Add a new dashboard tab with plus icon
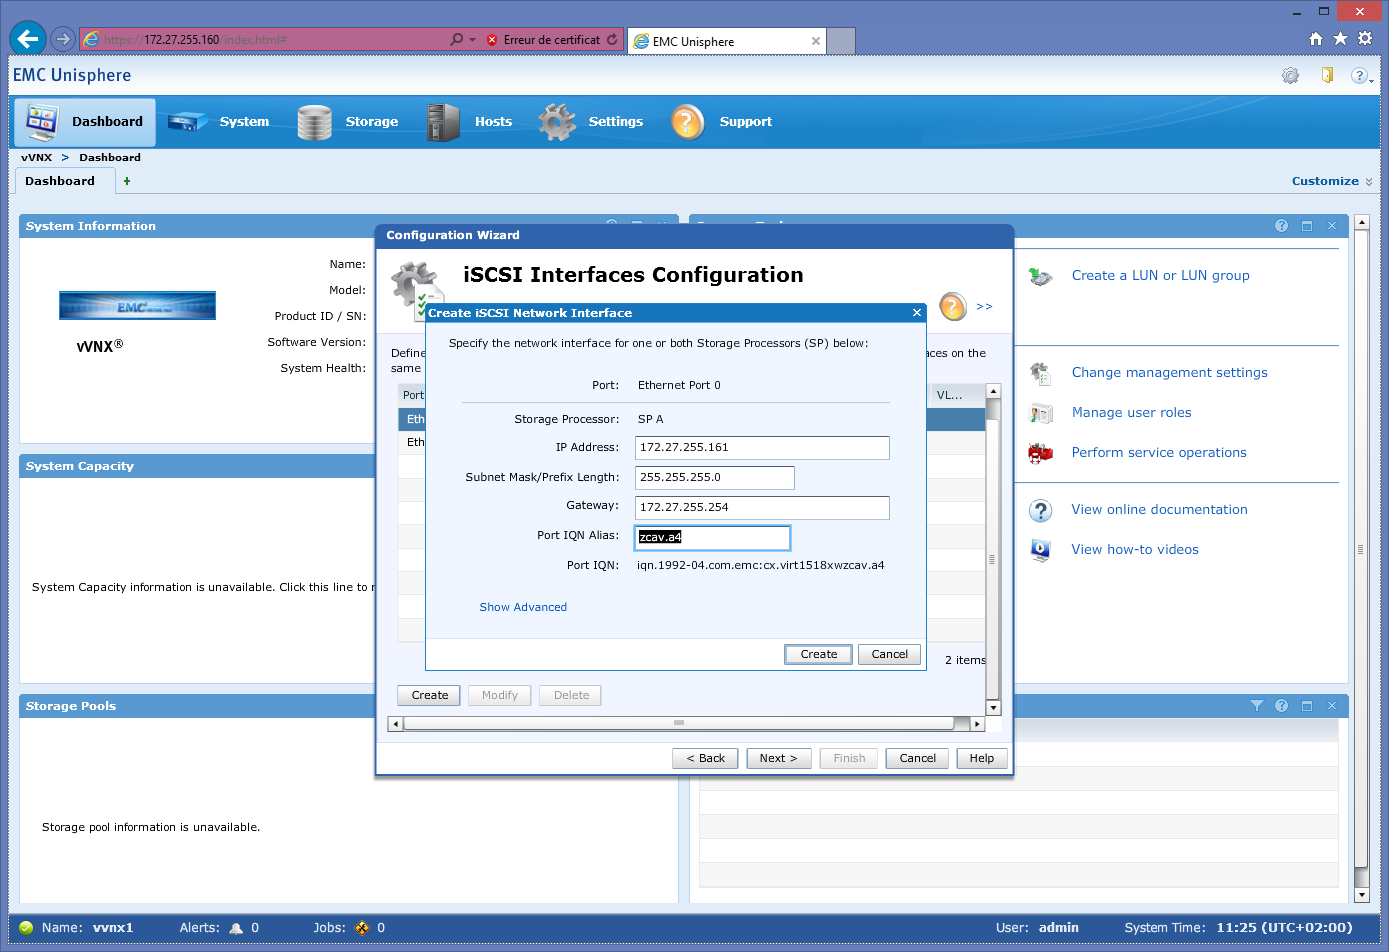 coord(127,181)
